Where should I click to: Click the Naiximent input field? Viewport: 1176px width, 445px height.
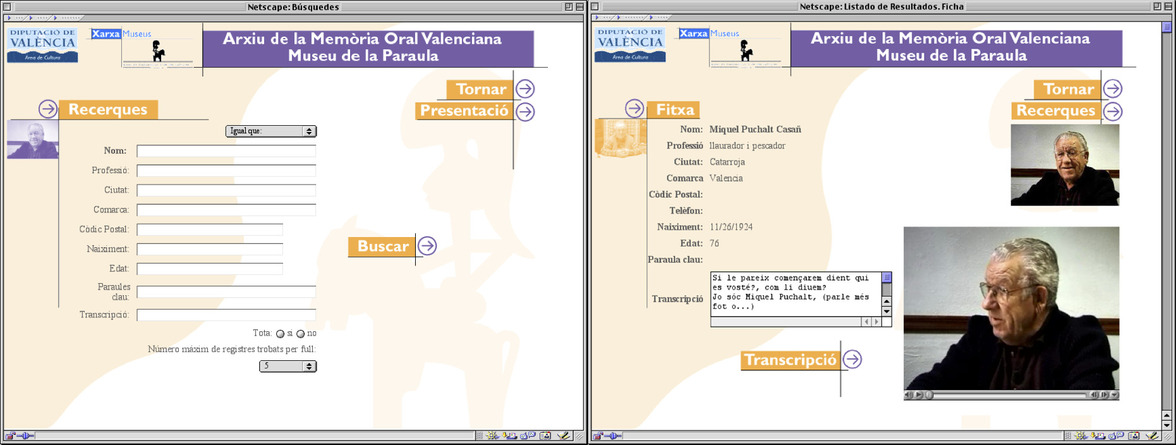pos(209,248)
